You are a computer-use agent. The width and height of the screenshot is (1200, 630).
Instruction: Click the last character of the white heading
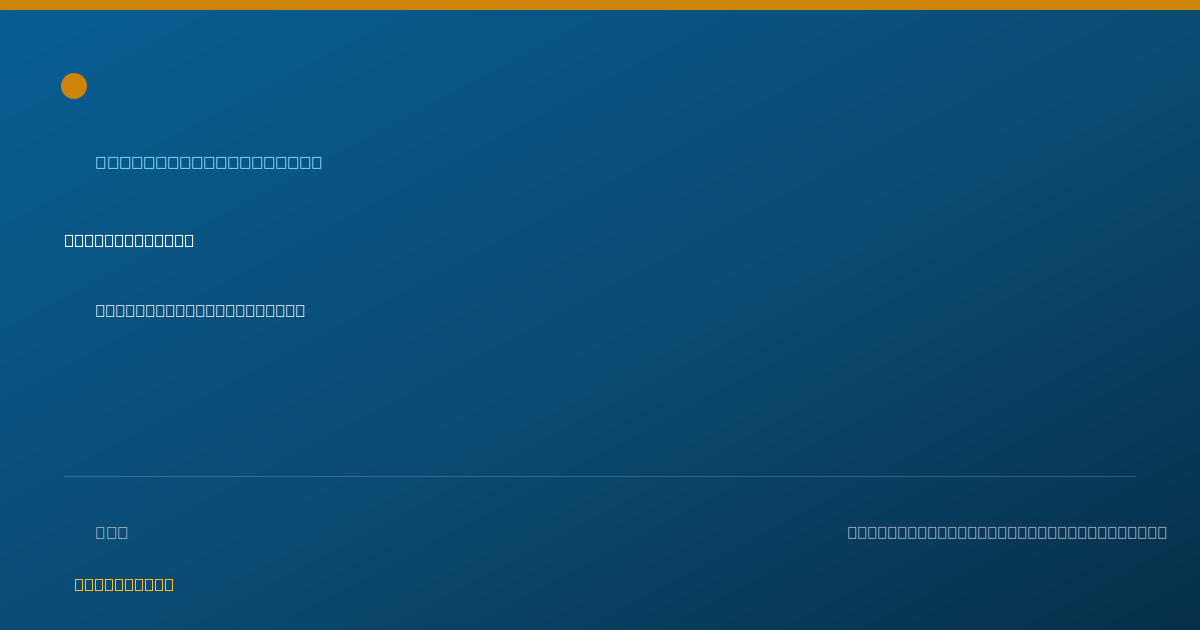188,240
